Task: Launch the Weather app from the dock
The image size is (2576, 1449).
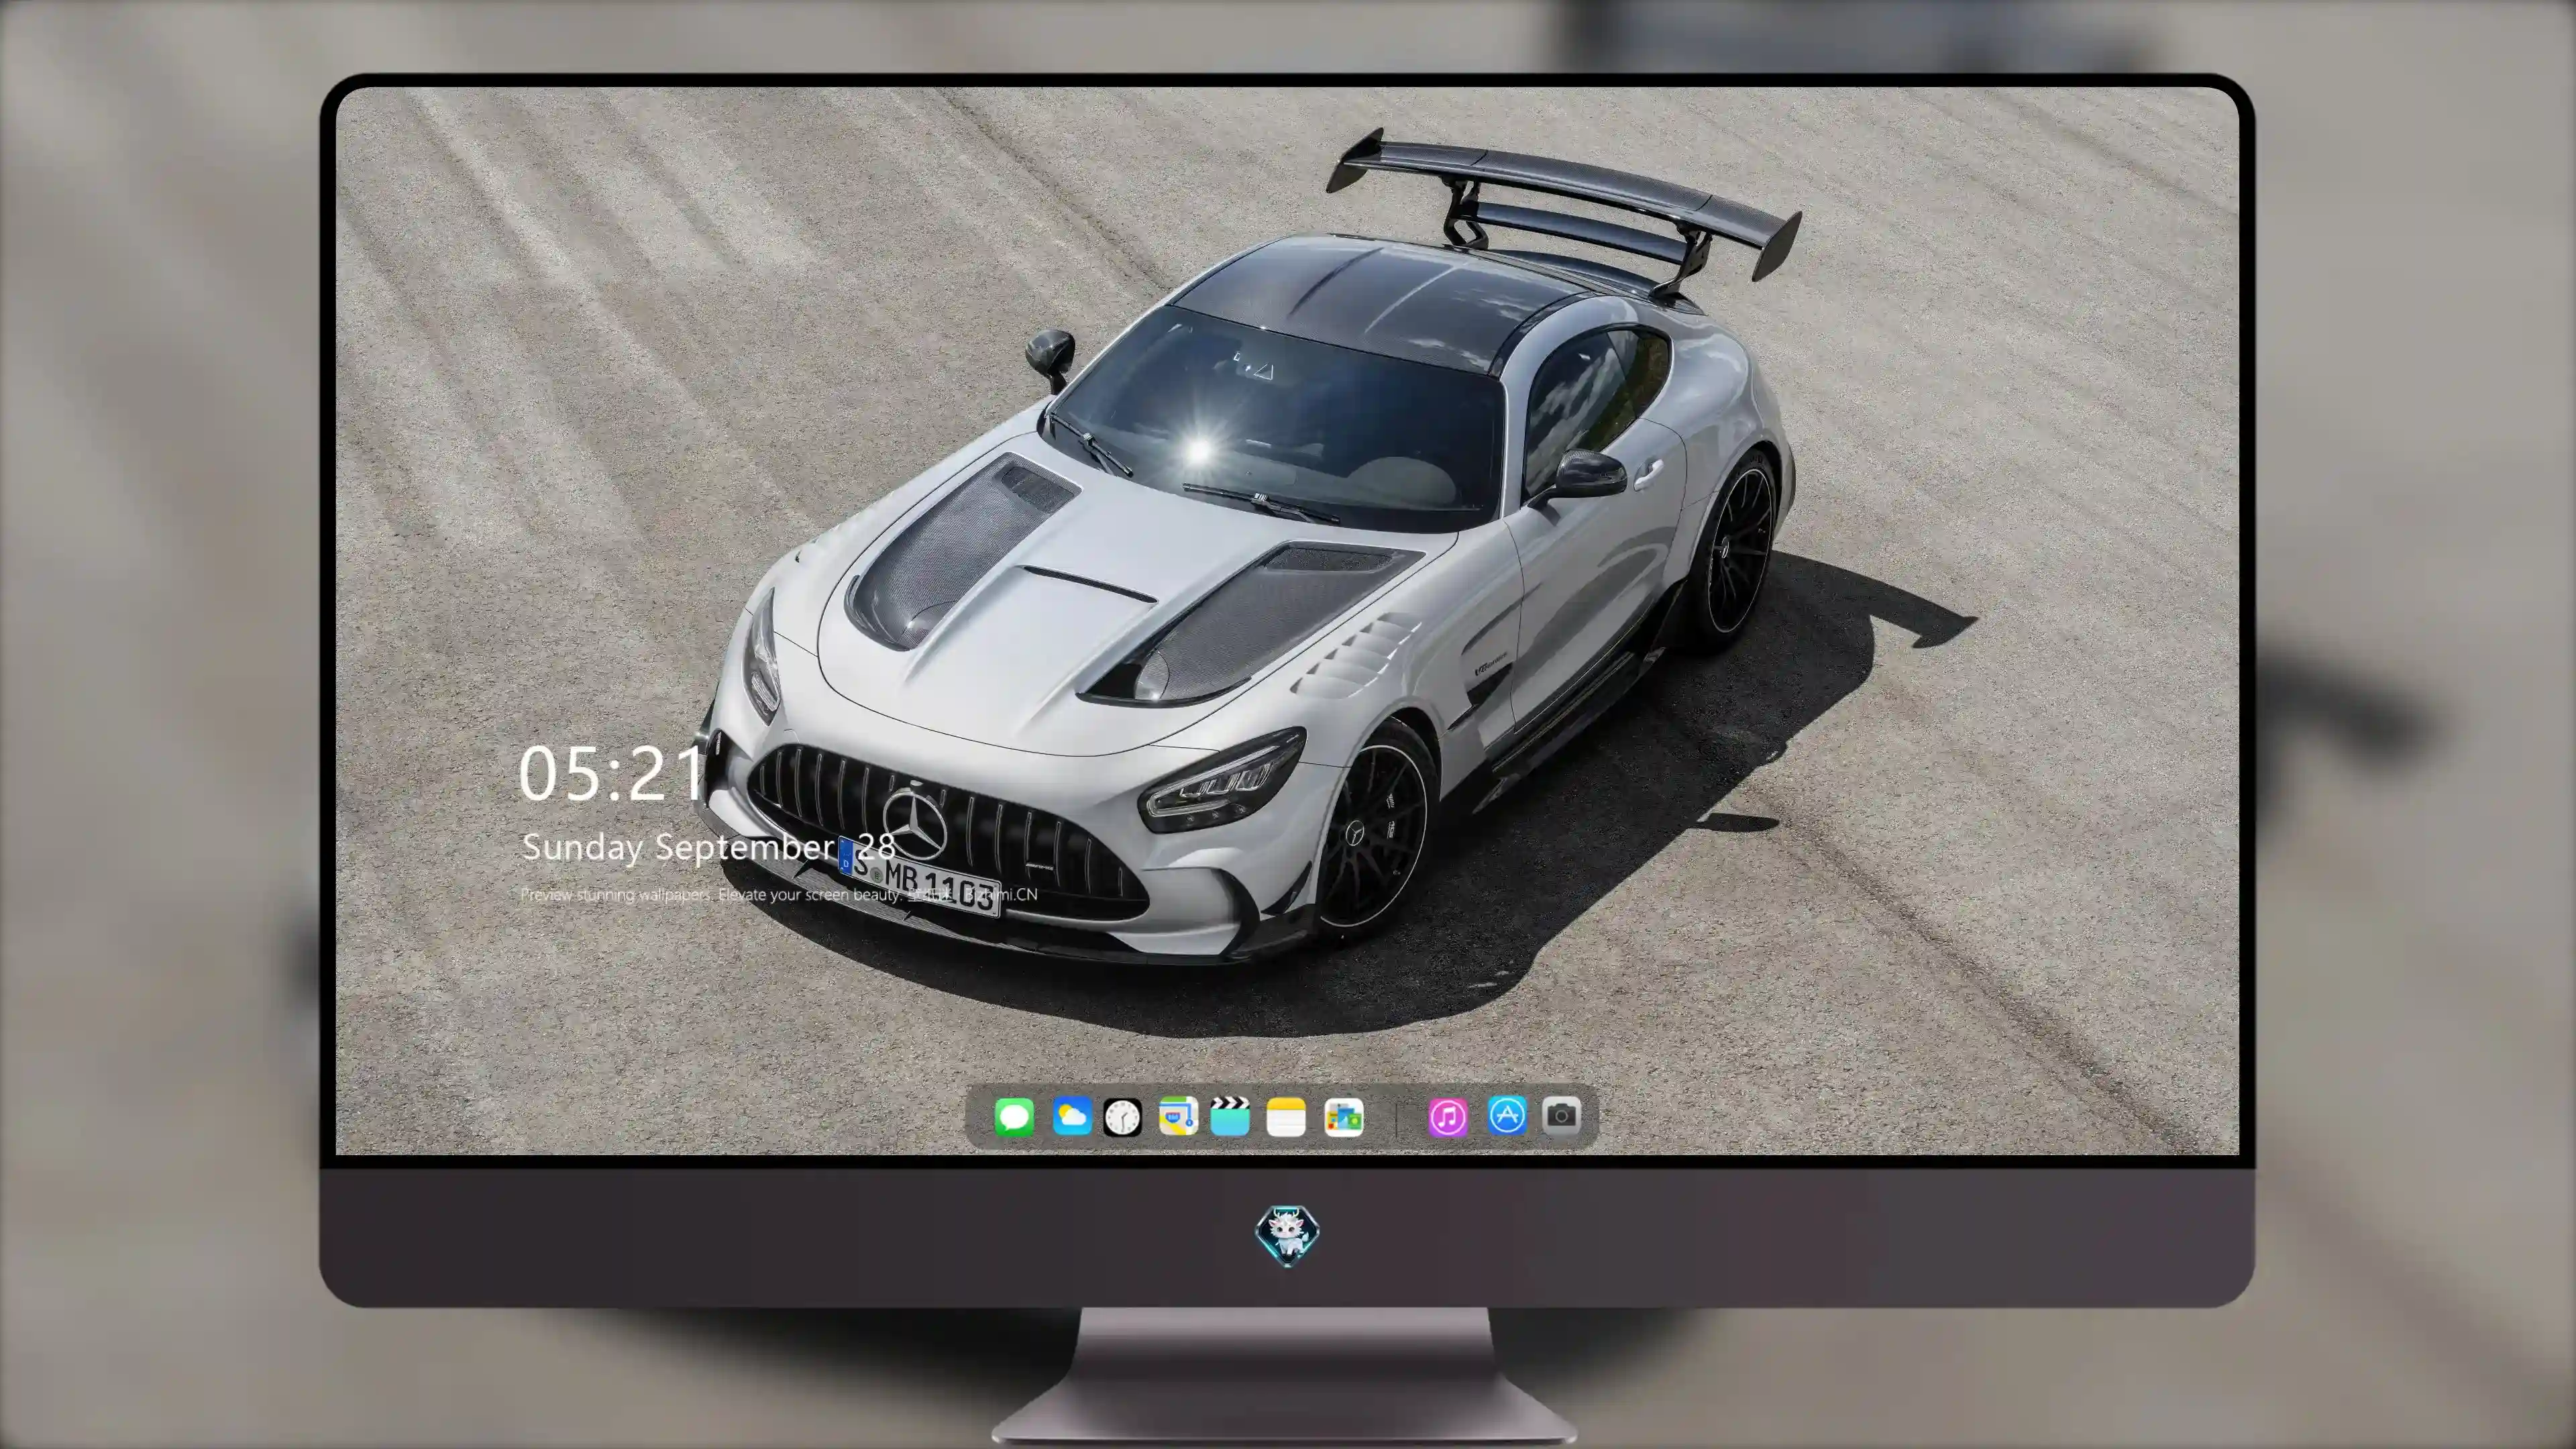Action: click(1071, 1116)
